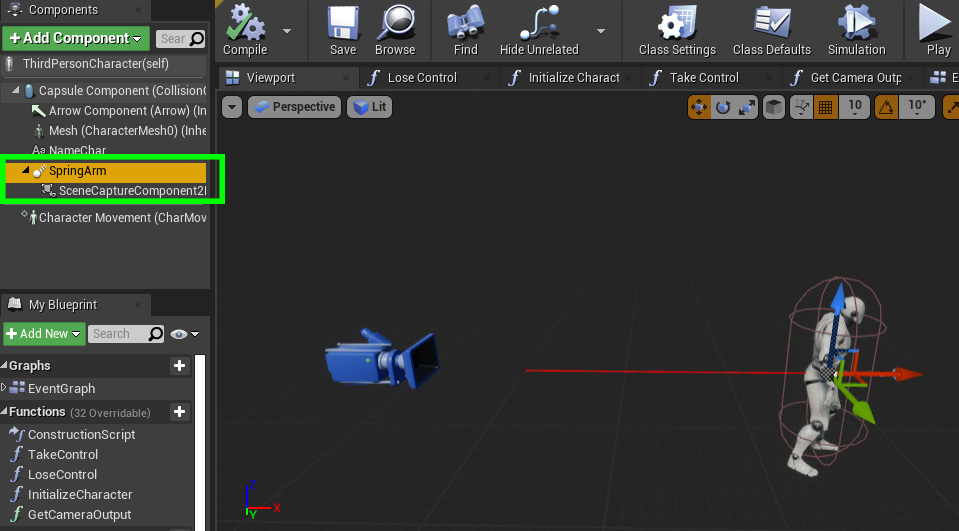Screen dimensions: 959x531
Task: Click the magnifier icon in Components search
Action: 196,39
